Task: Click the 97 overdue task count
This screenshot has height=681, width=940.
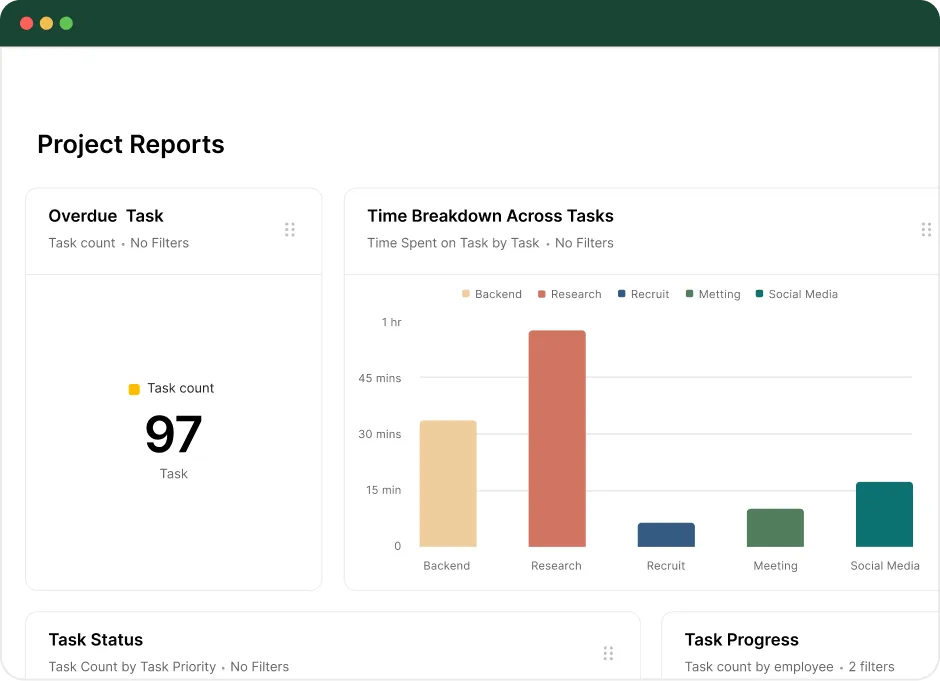Action: pyautogui.click(x=173, y=434)
